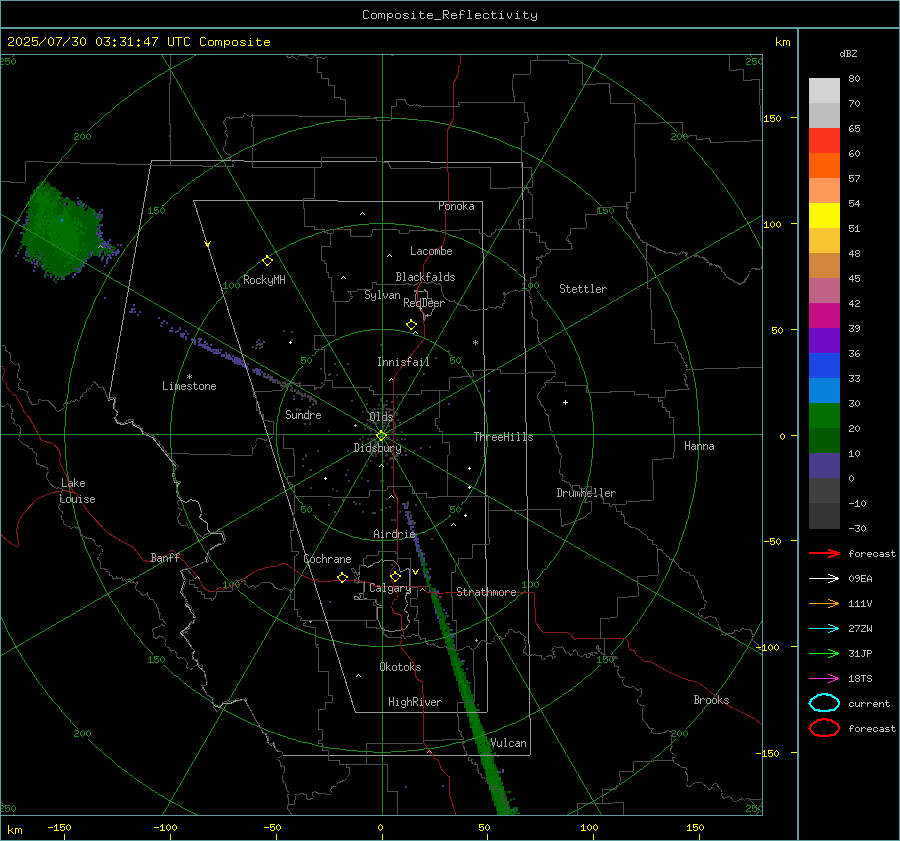Click the Brooks city label
The height and width of the screenshot is (841, 900).
pos(711,700)
